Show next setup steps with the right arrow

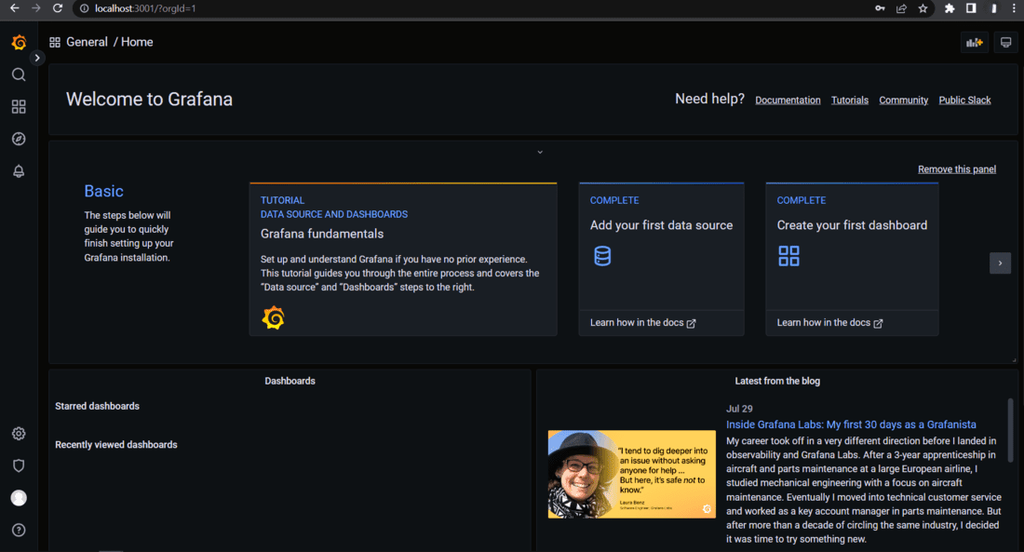point(1000,263)
